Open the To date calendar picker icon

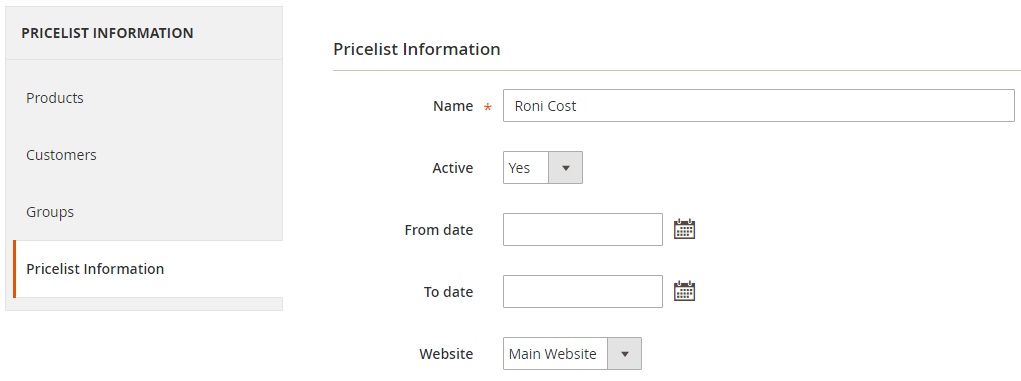coord(684,291)
